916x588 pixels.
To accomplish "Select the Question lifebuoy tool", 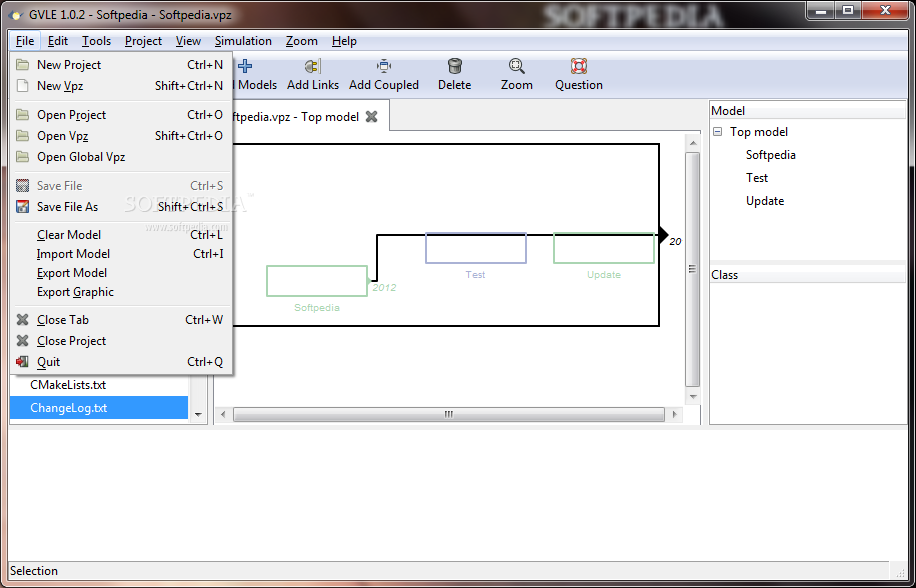I will tap(578, 75).
